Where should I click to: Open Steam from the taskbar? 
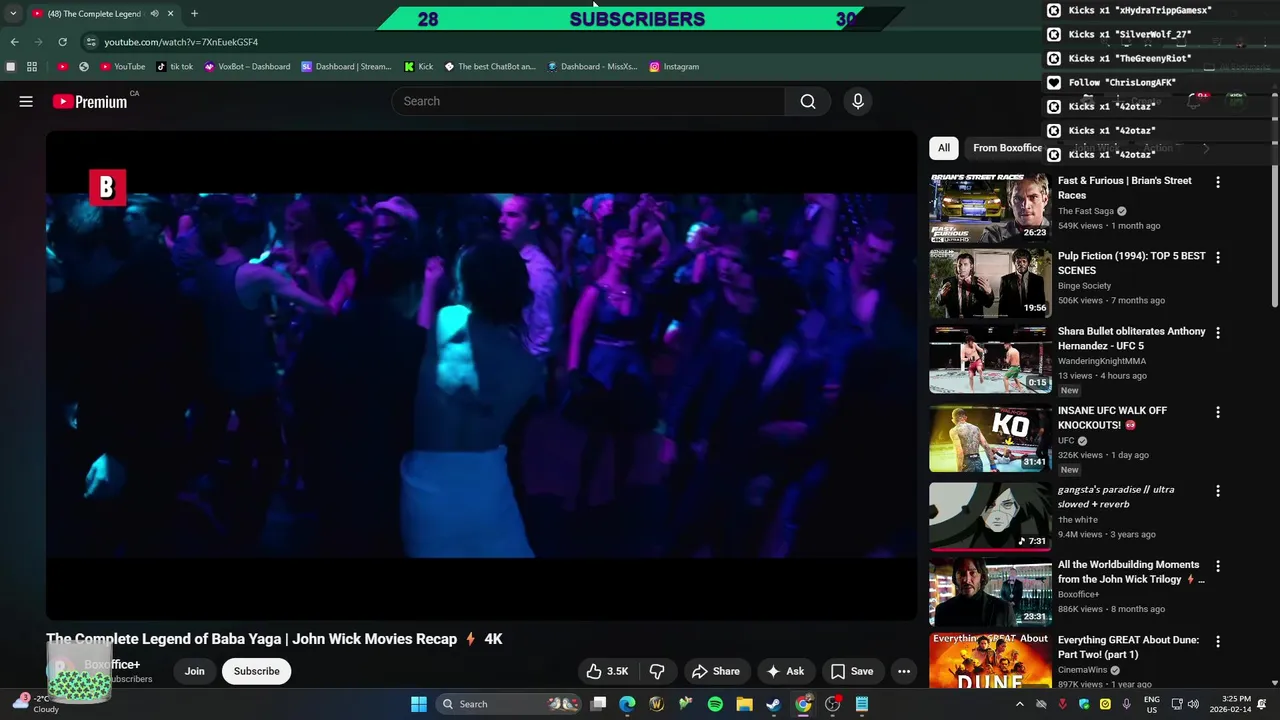pos(773,704)
